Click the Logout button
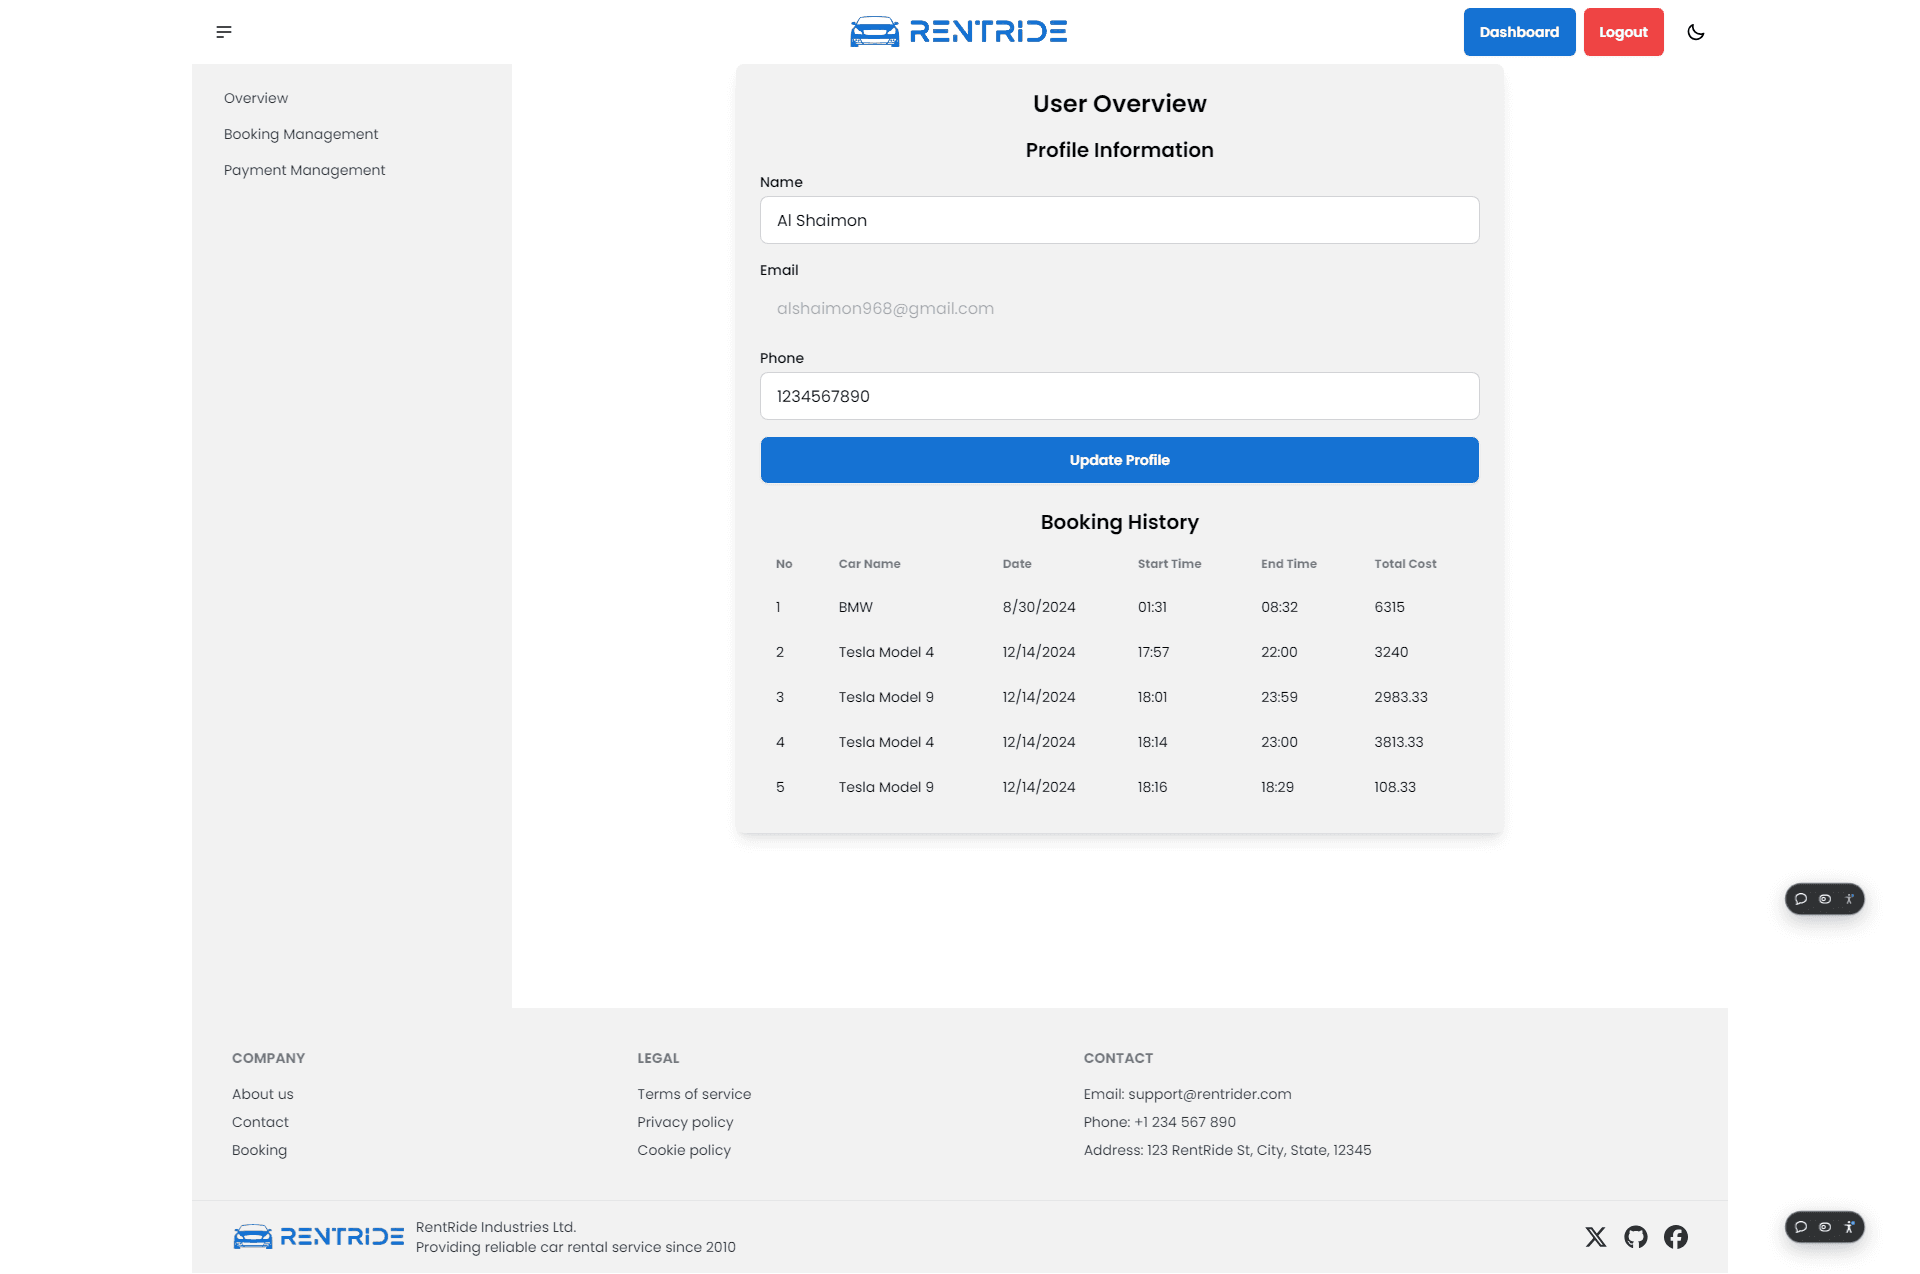The height and width of the screenshot is (1274, 1920). point(1623,31)
